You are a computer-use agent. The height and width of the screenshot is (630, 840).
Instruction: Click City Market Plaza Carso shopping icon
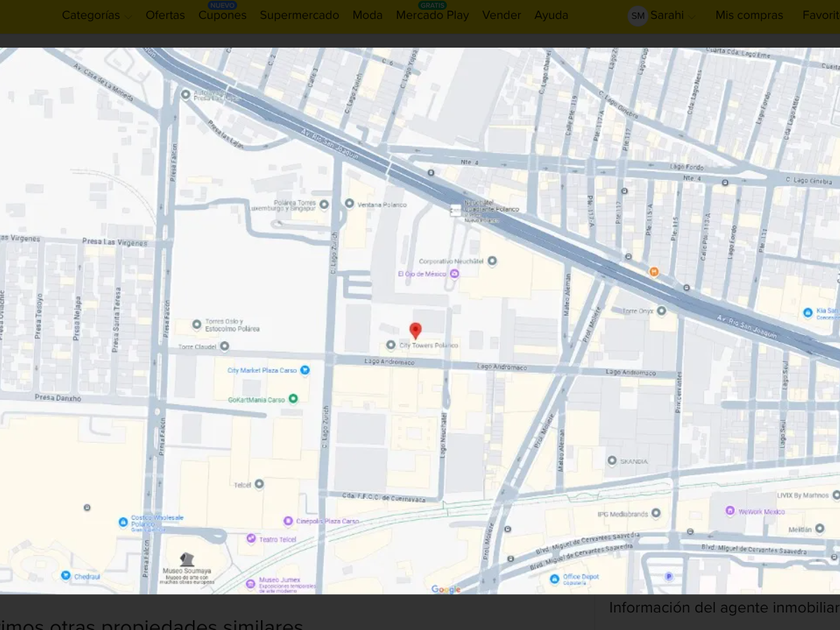305,370
